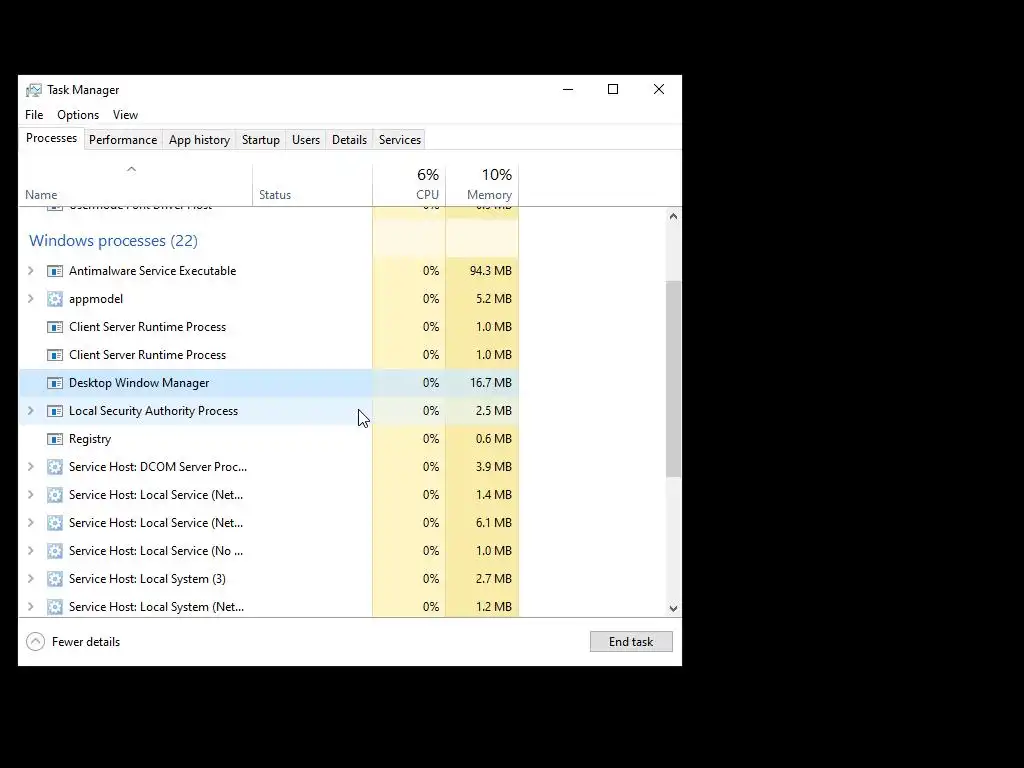The height and width of the screenshot is (768, 1024).
Task: Sort by the Status column header
Action: pyautogui.click(x=313, y=185)
